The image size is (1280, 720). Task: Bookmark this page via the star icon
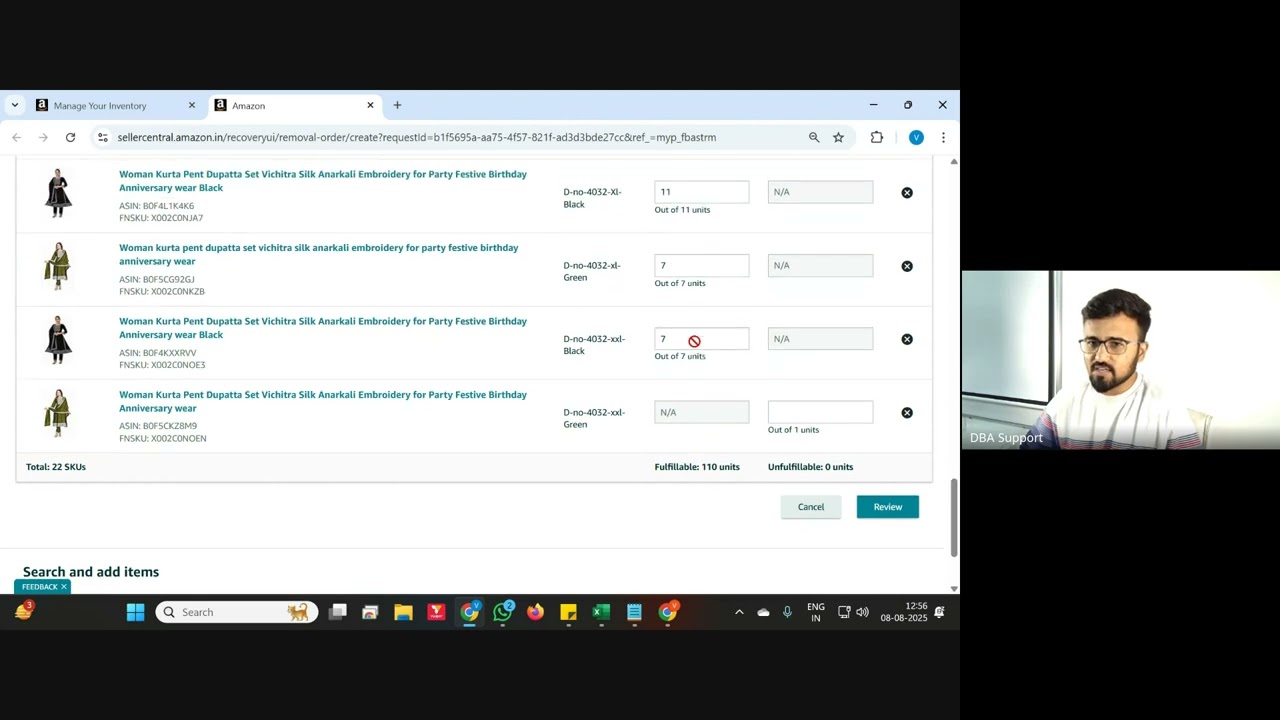point(838,137)
